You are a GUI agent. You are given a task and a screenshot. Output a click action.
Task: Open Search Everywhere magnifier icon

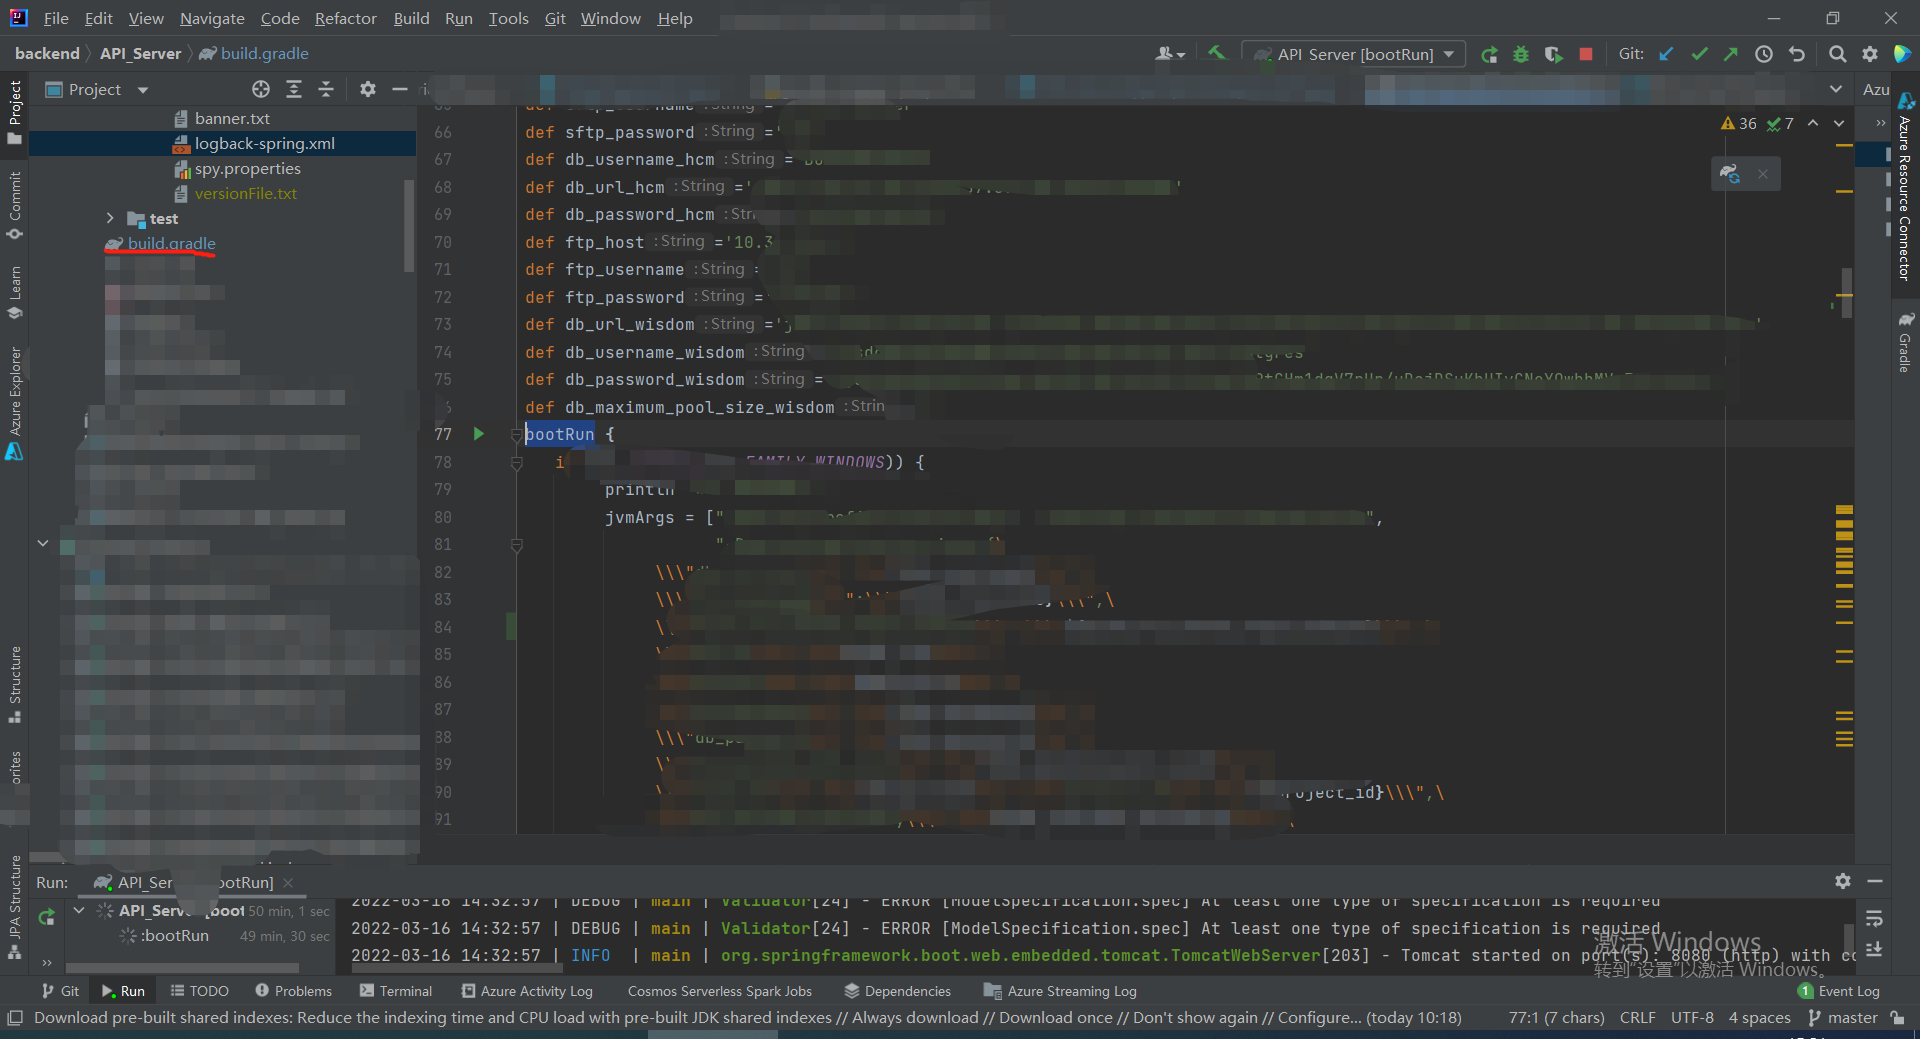(x=1837, y=54)
